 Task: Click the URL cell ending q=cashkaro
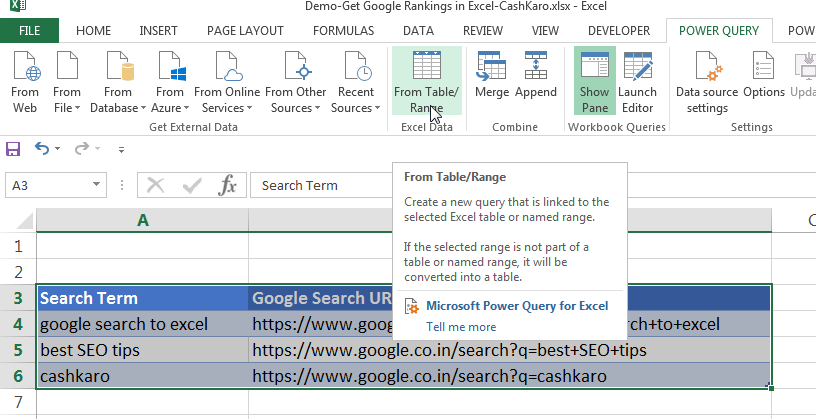510,376
